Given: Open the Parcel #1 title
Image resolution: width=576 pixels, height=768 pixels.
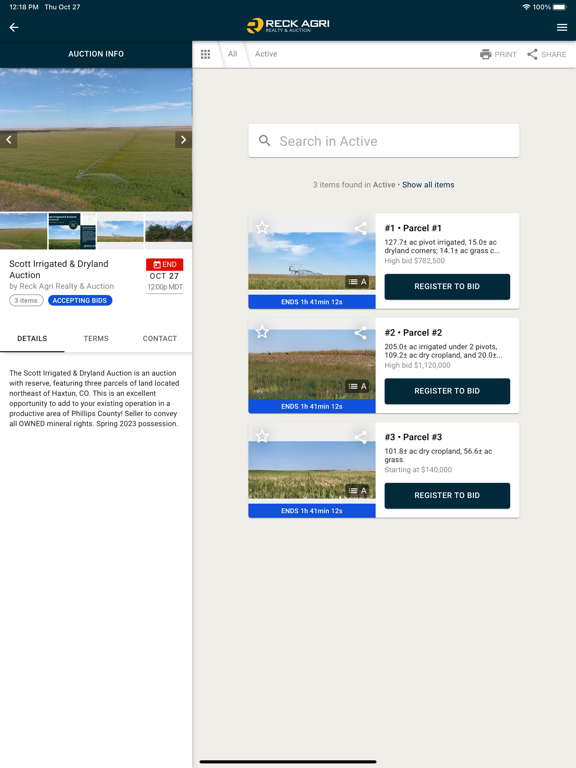Looking at the screenshot, I should pyautogui.click(x=413, y=228).
